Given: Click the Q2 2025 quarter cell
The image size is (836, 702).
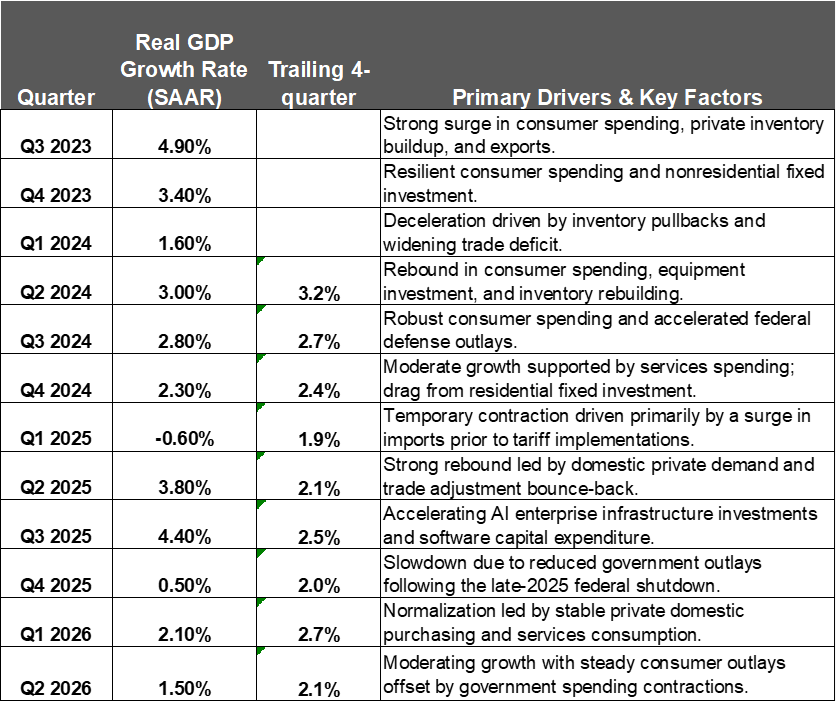Looking at the screenshot, I should click(x=57, y=476).
